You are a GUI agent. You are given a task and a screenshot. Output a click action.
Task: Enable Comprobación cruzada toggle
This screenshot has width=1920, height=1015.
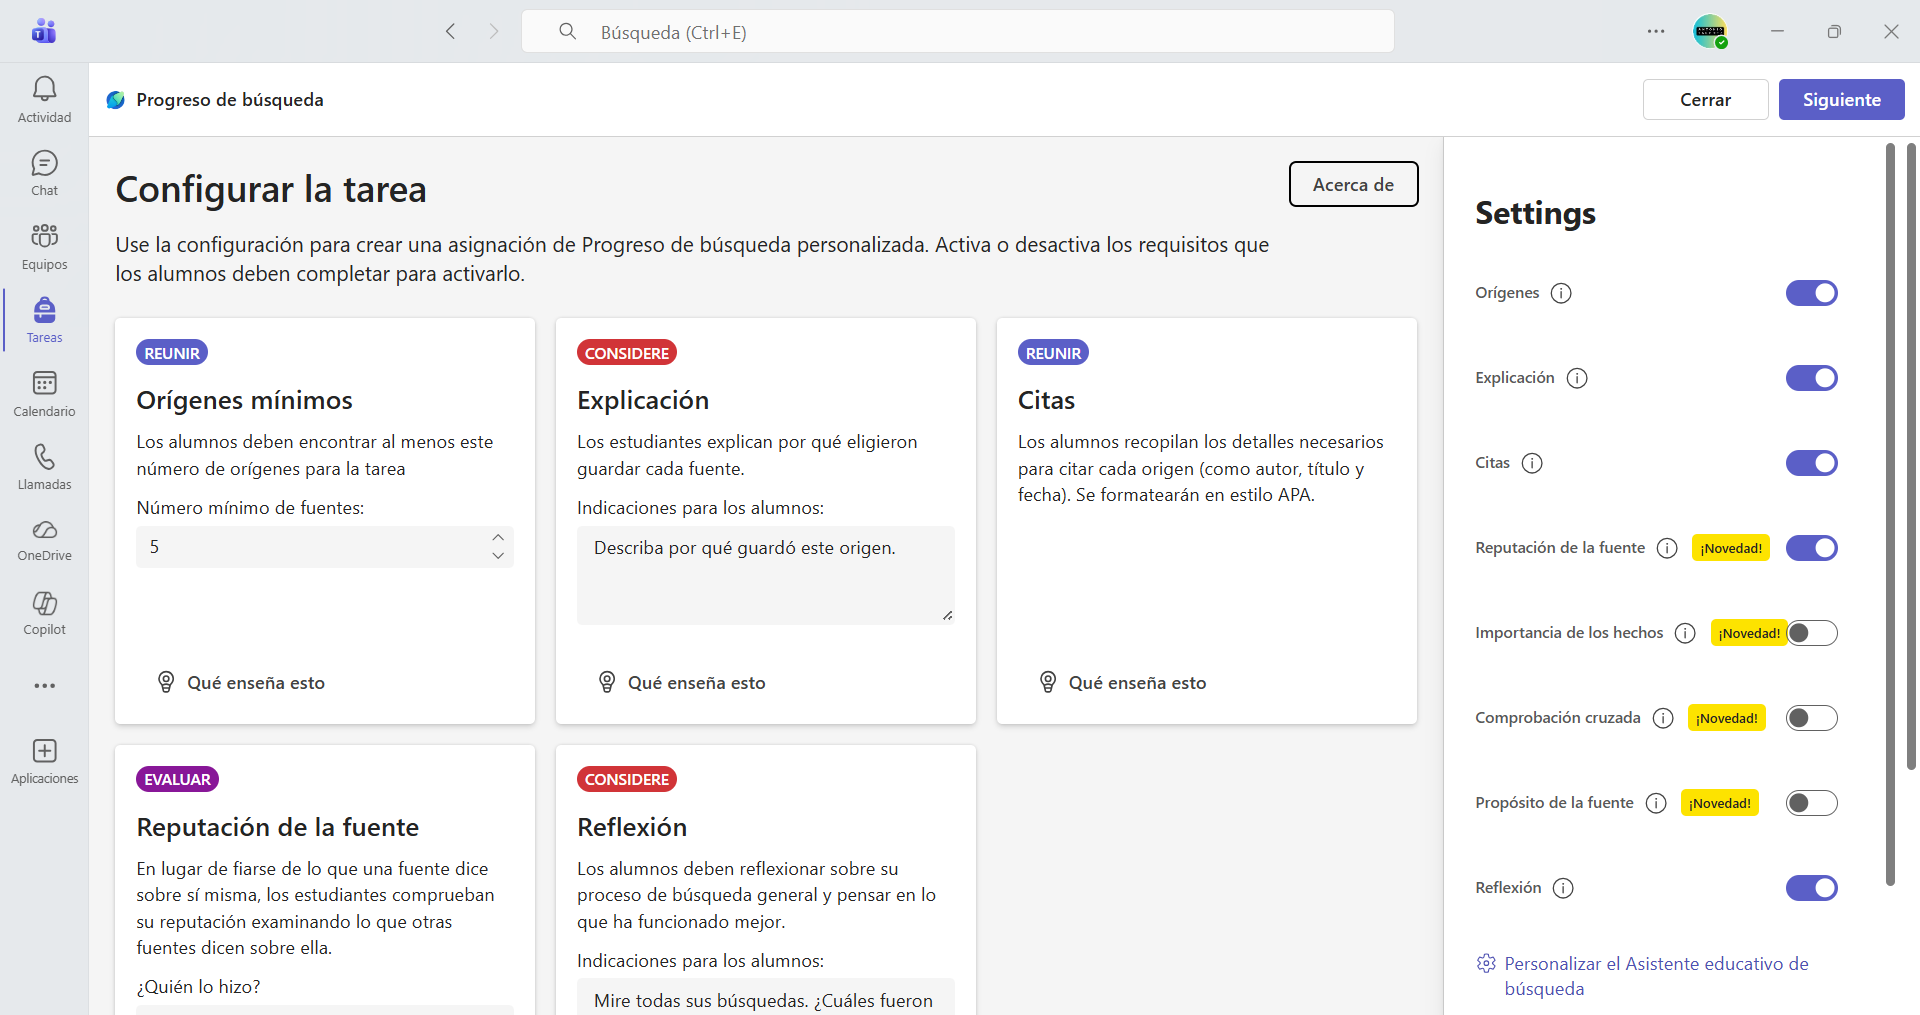pyautogui.click(x=1811, y=718)
